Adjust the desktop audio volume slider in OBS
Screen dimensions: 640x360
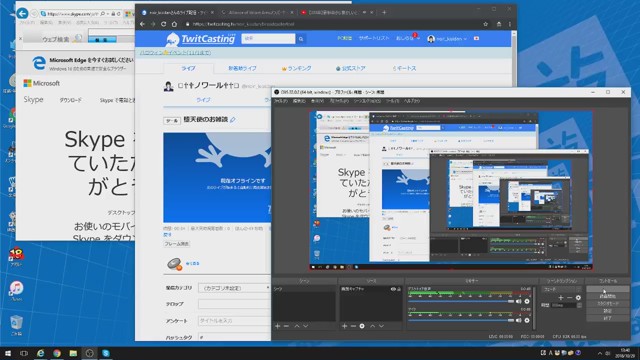(461, 301)
